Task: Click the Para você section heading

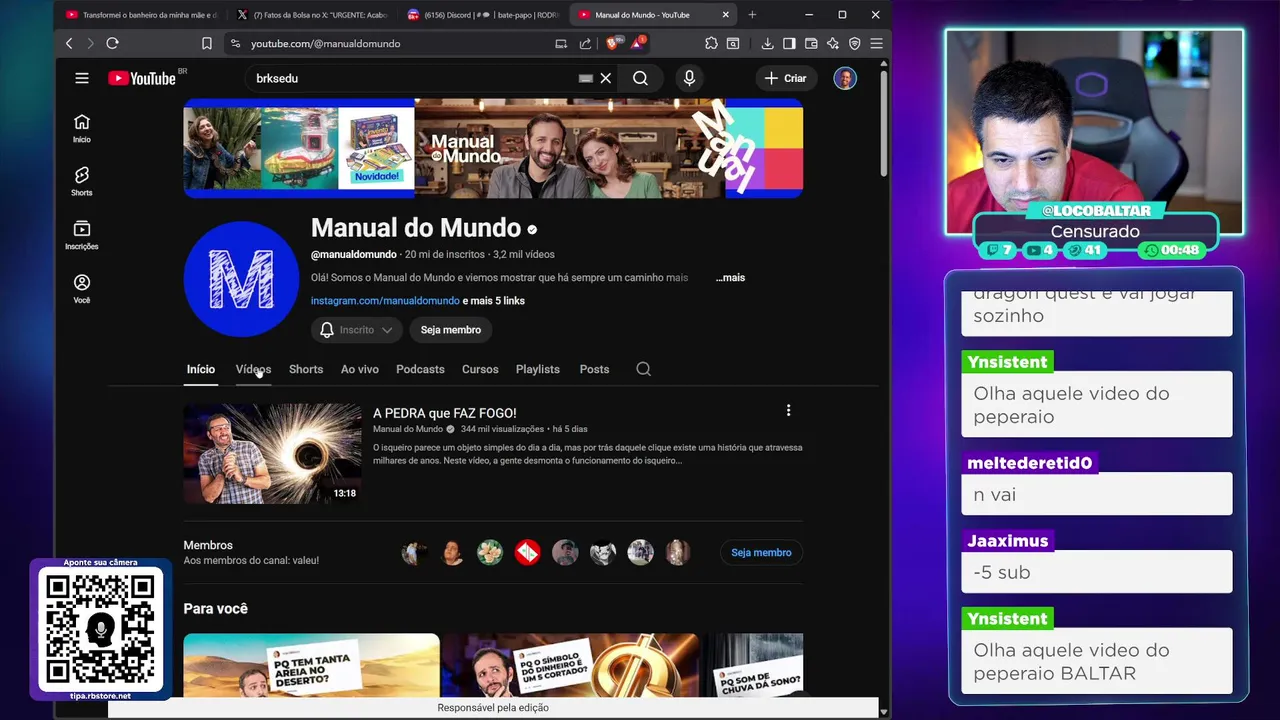Action: point(215,608)
